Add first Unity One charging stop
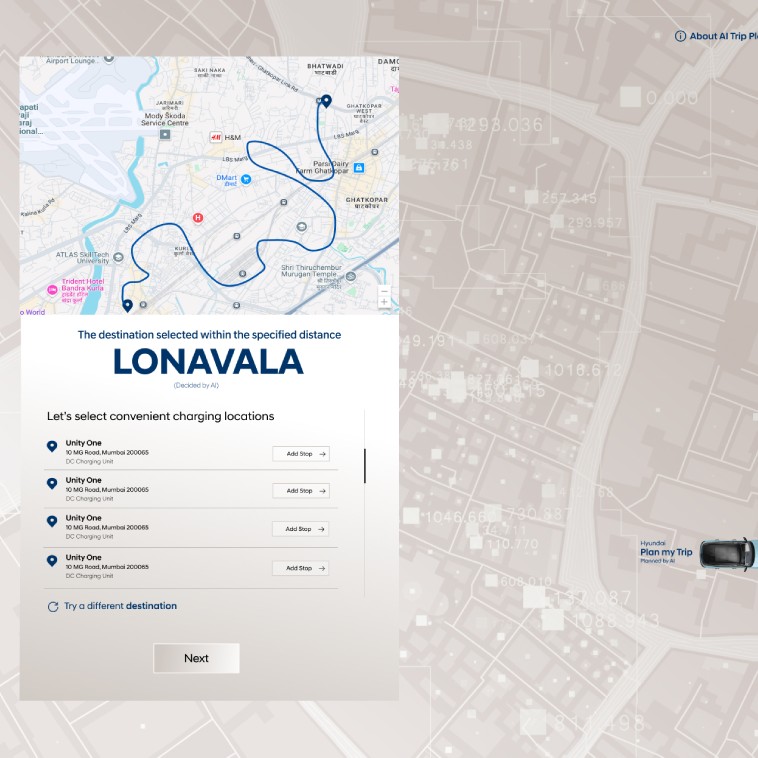 pos(300,454)
